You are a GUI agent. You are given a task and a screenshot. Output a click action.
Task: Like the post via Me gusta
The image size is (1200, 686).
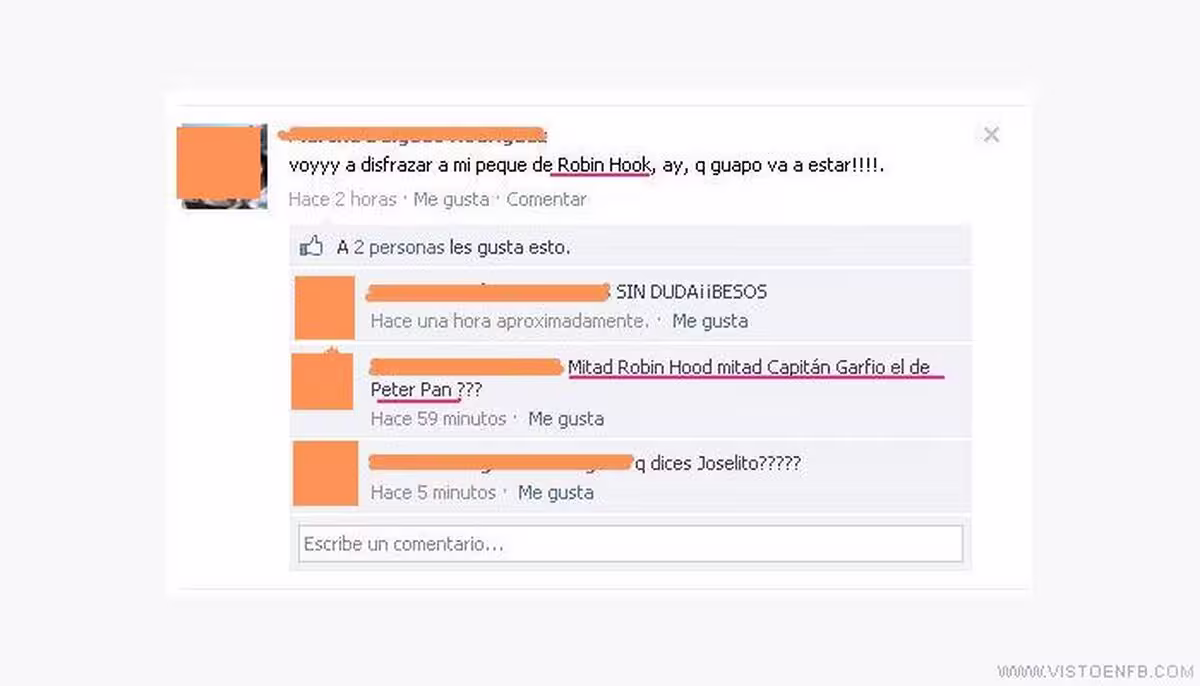point(451,199)
